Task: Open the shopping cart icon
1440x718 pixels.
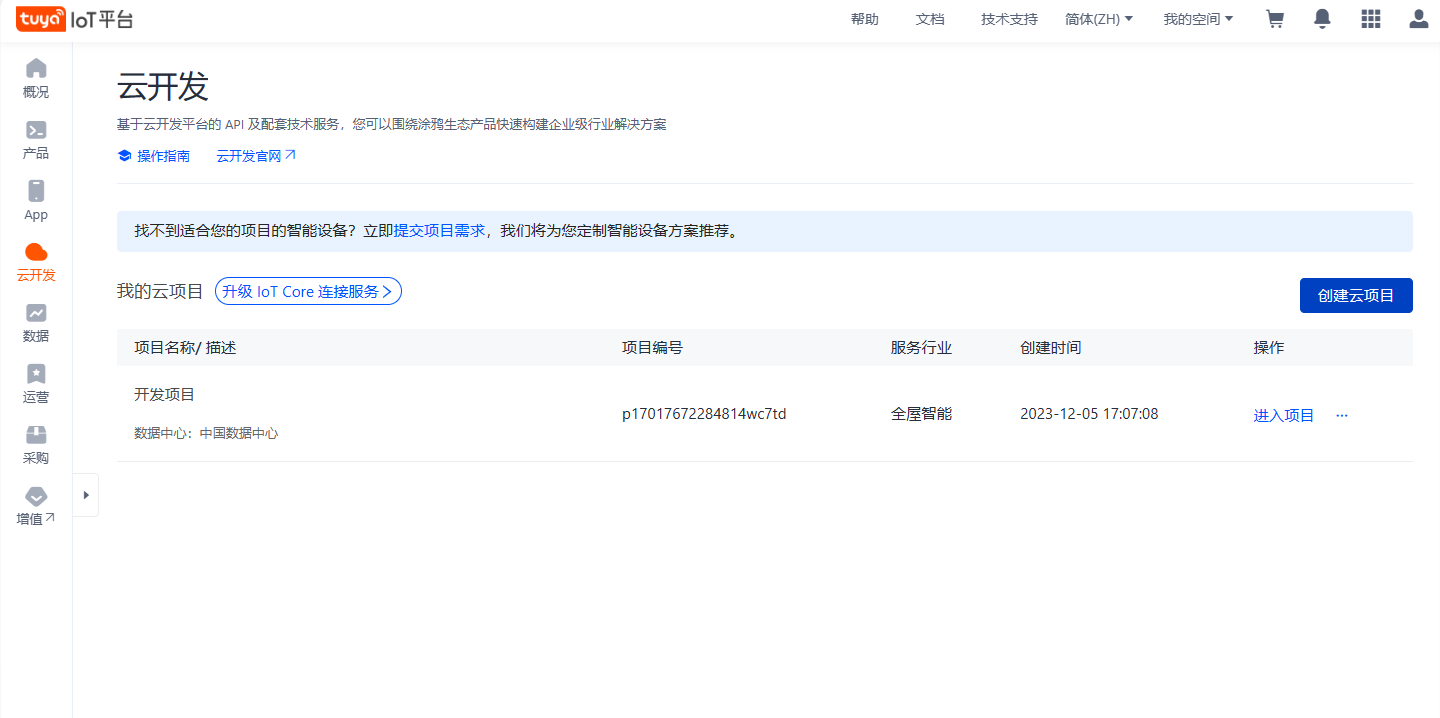Action: coord(1275,19)
